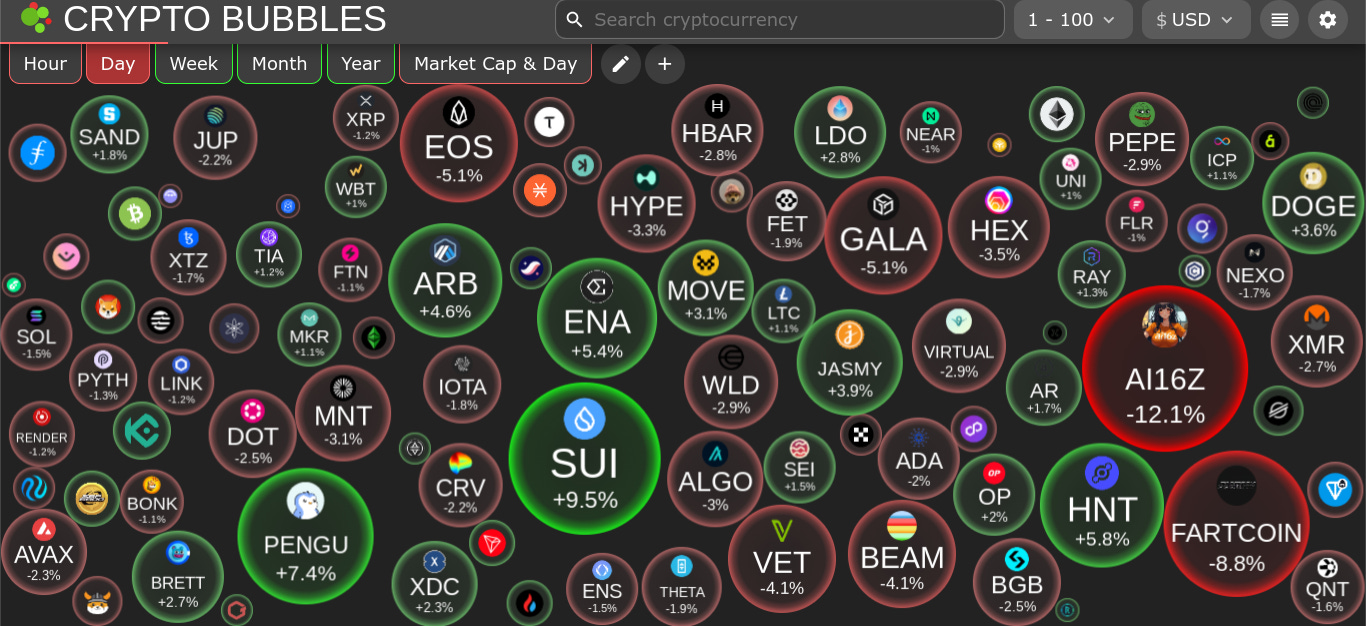
Task: Select the VIRTUAL bubble
Action: [x=959, y=346]
